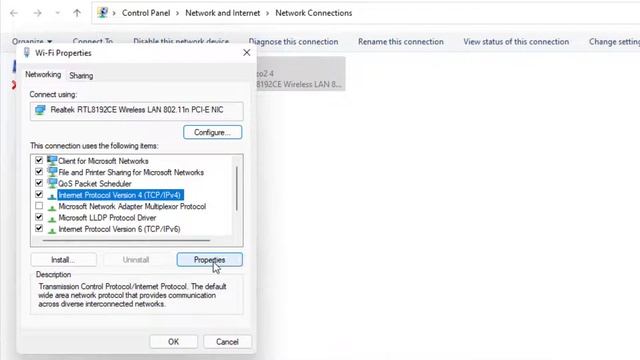The height and width of the screenshot is (360, 640).
Task: Select Control Panel in the breadcrumb
Action: click(146, 13)
